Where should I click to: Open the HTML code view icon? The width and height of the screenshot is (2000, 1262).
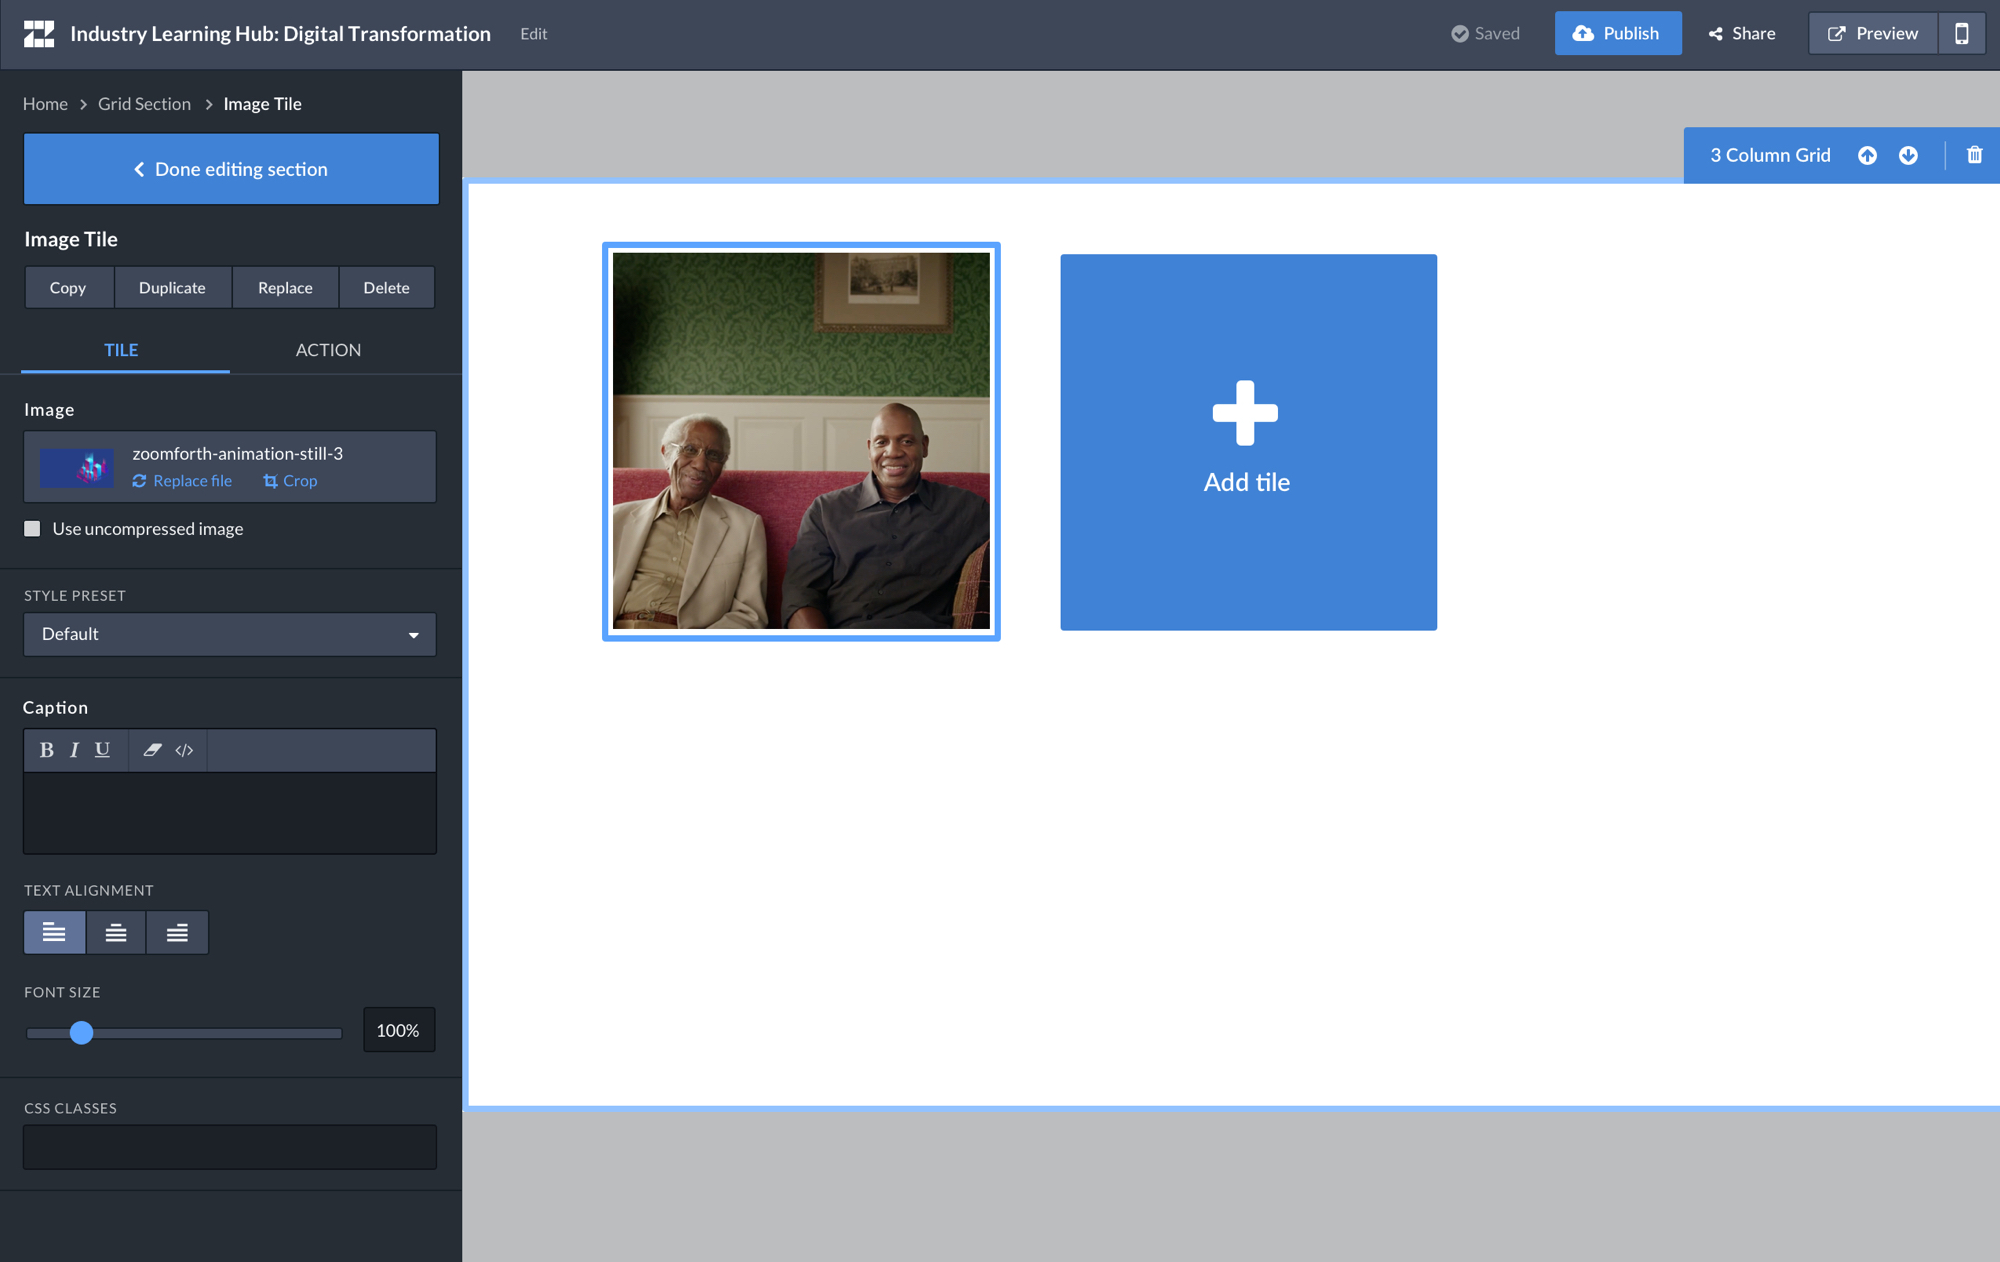[184, 750]
